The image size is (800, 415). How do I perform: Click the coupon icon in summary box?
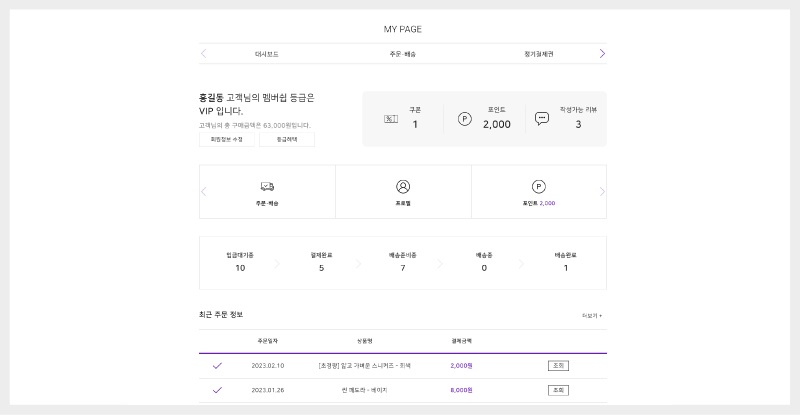coord(391,119)
